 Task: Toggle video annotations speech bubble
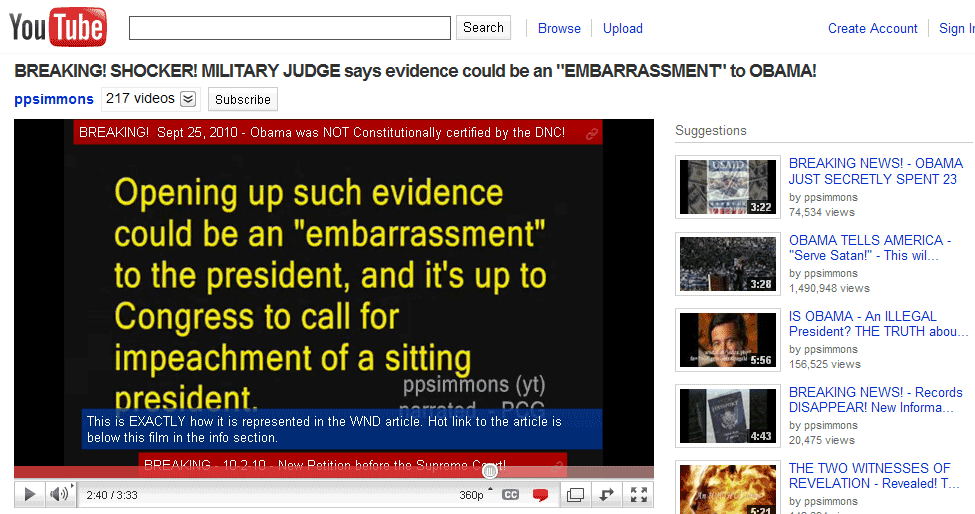(541, 494)
